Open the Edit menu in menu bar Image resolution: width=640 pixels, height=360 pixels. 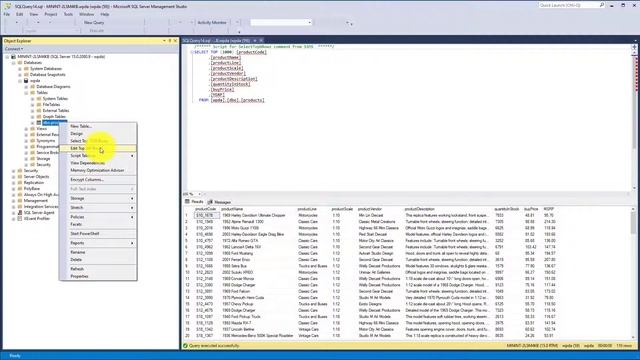pyautogui.click(x=20, y=14)
